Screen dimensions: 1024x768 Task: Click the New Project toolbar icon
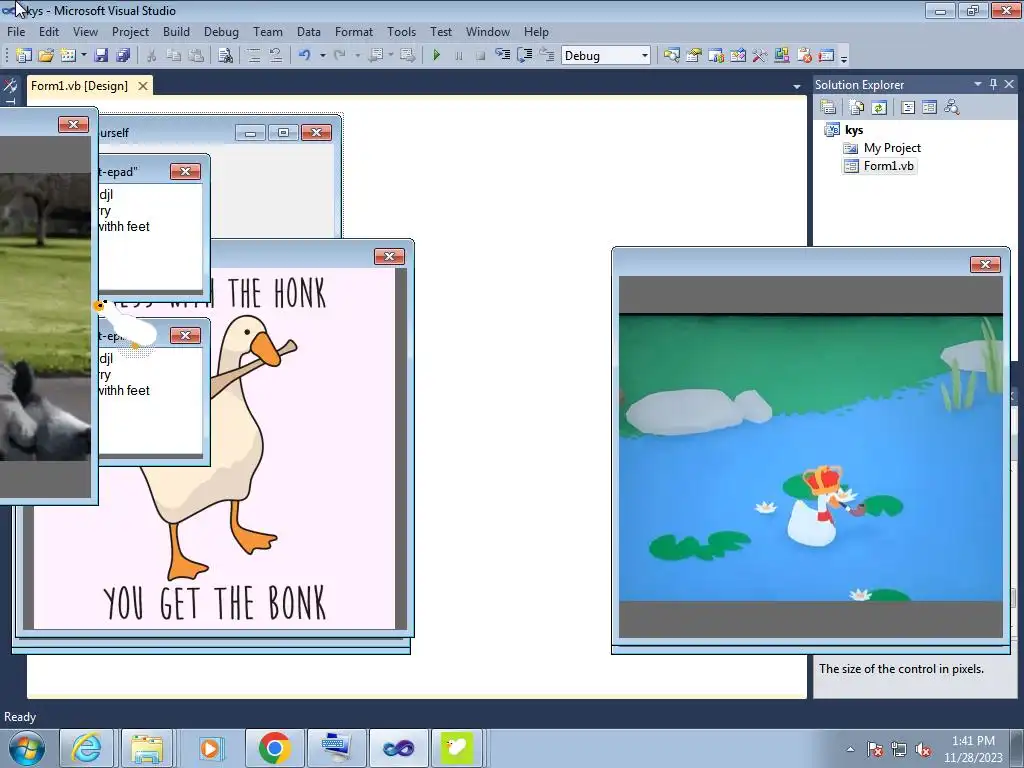[24, 56]
